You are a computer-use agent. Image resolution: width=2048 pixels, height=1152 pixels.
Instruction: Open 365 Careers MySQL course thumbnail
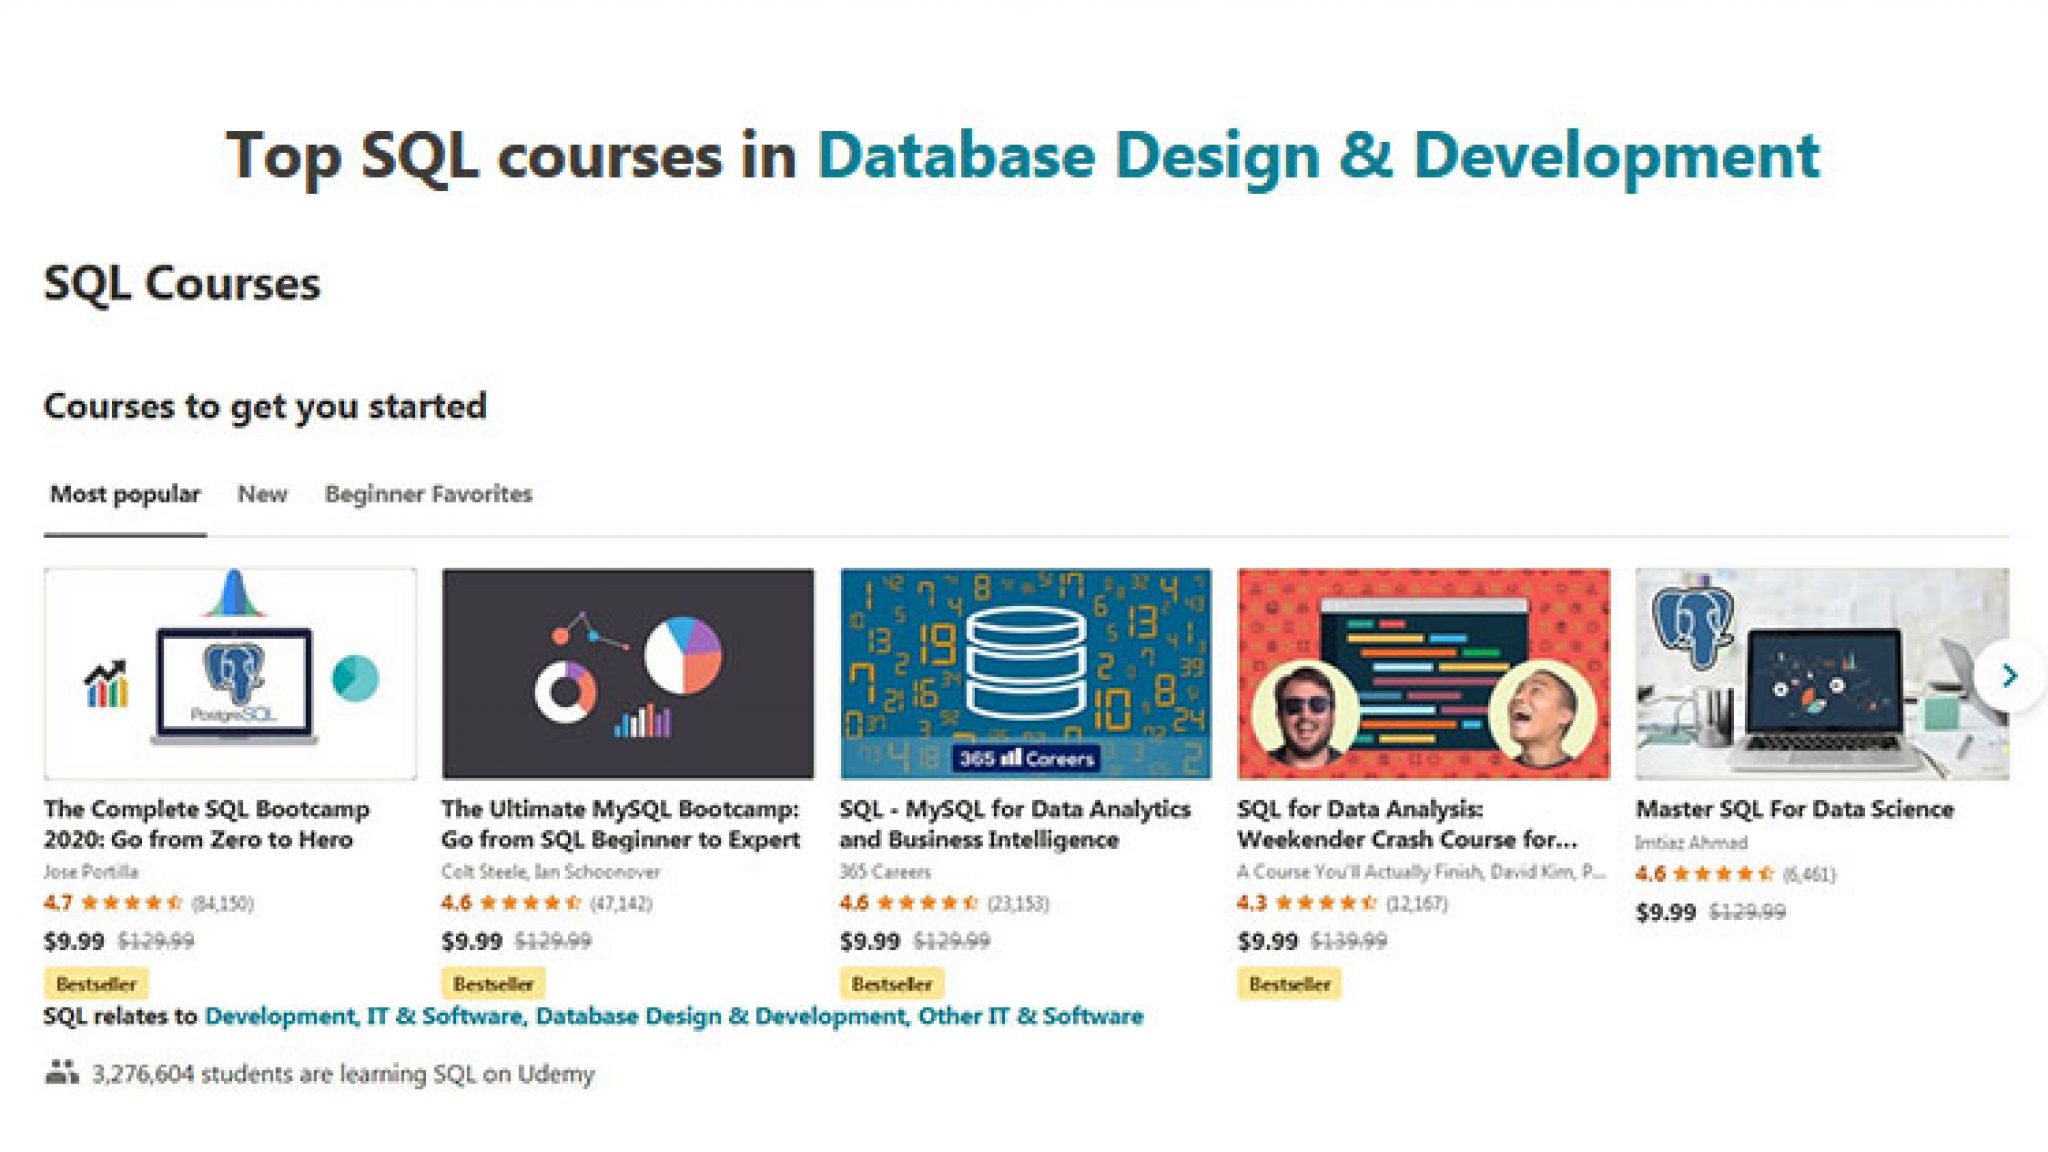click(1025, 673)
